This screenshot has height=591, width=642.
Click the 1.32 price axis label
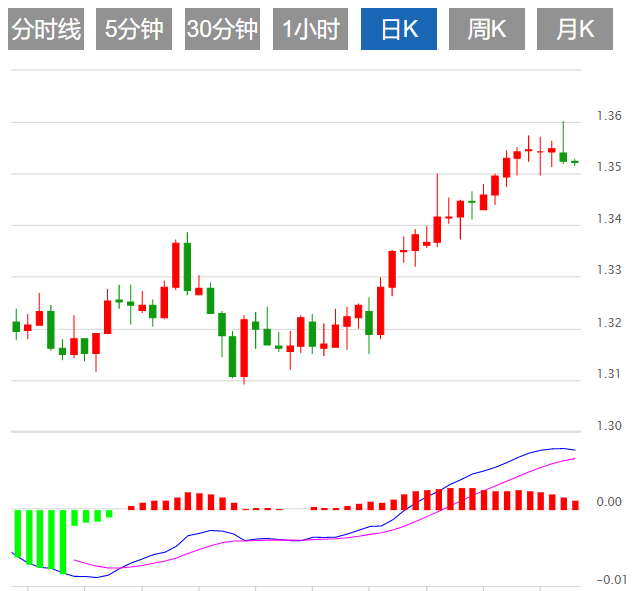(609, 323)
